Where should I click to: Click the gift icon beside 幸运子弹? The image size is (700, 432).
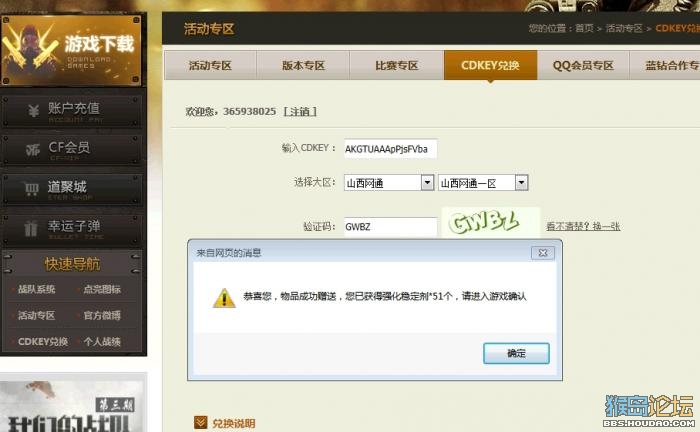point(31,228)
